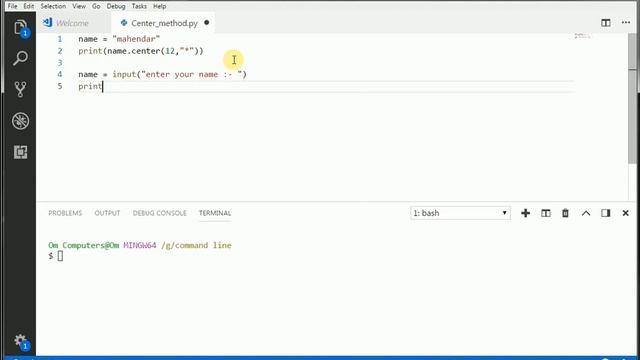Click the minimap code preview

(x=582, y=36)
